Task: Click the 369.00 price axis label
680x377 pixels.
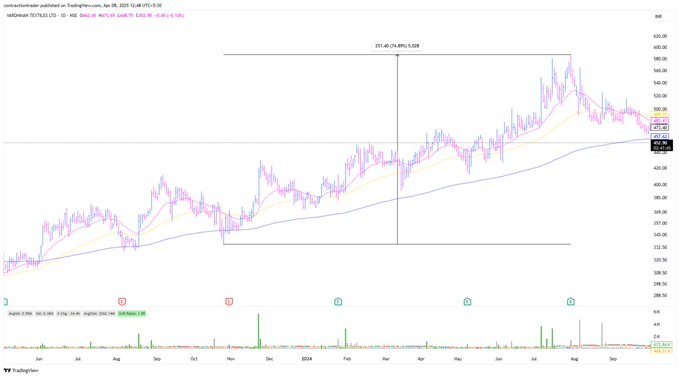Action: point(660,212)
